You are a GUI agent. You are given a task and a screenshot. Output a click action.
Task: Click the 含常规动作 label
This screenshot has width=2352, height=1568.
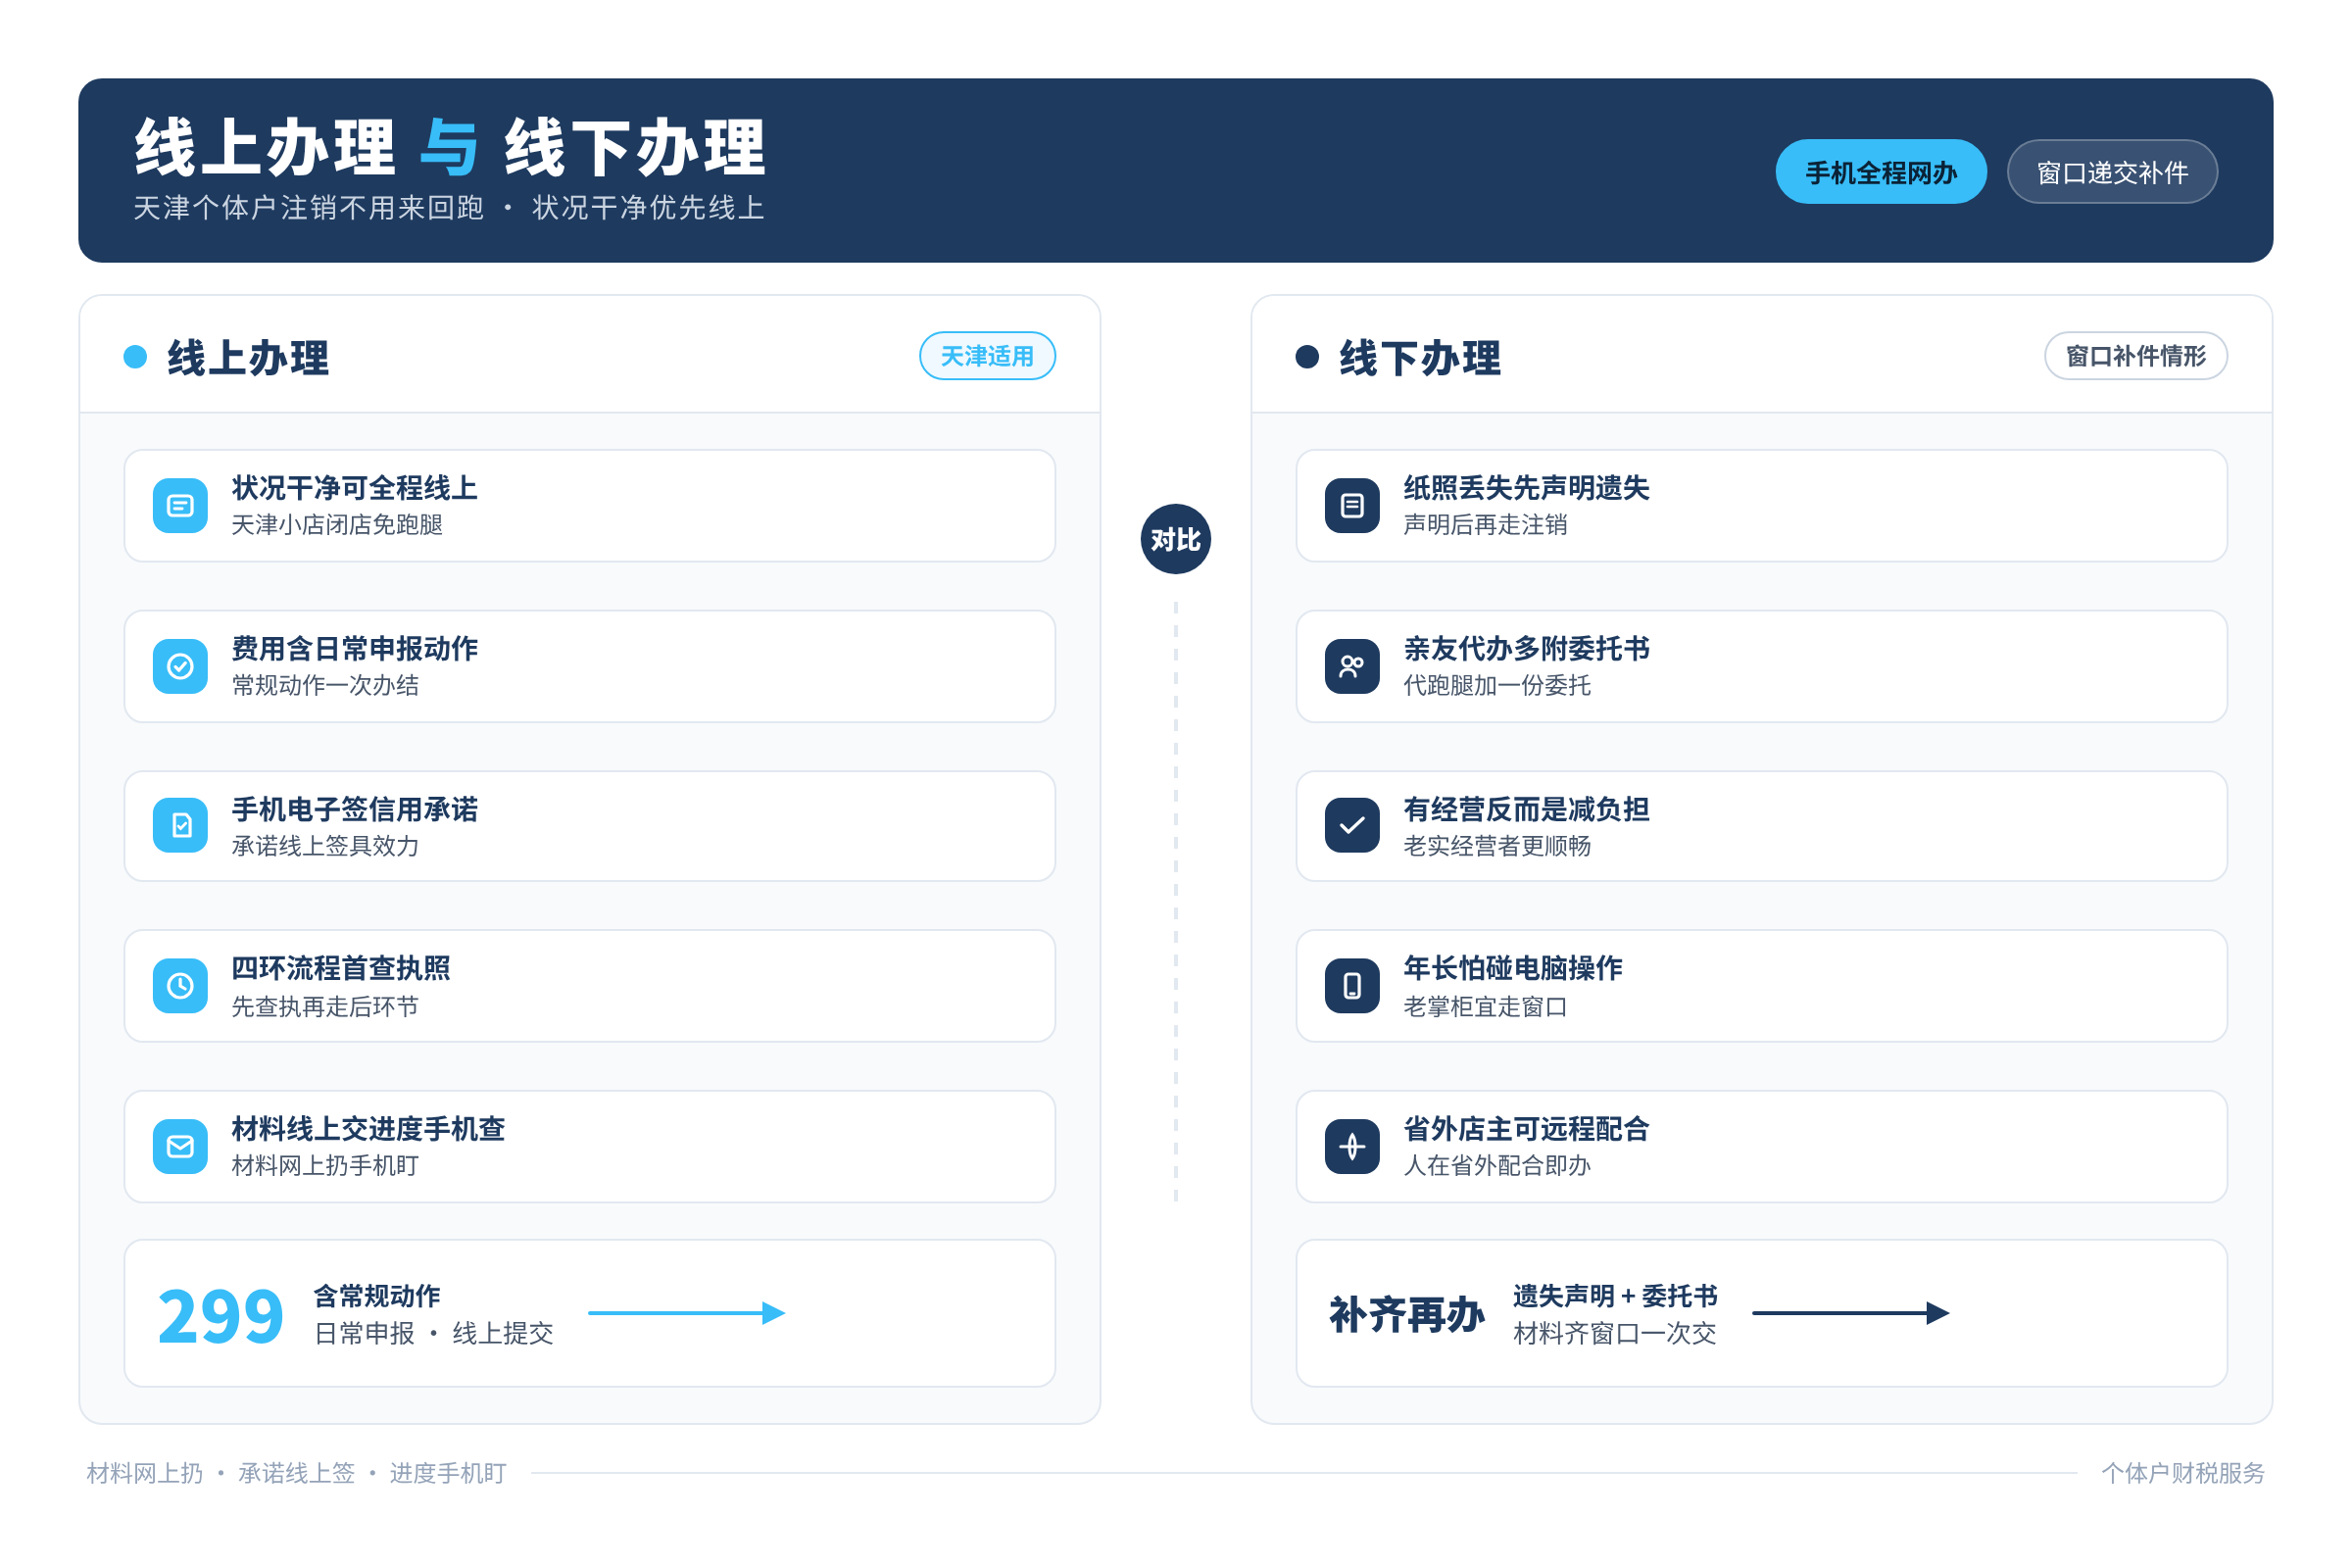click(x=377, y=1296)
